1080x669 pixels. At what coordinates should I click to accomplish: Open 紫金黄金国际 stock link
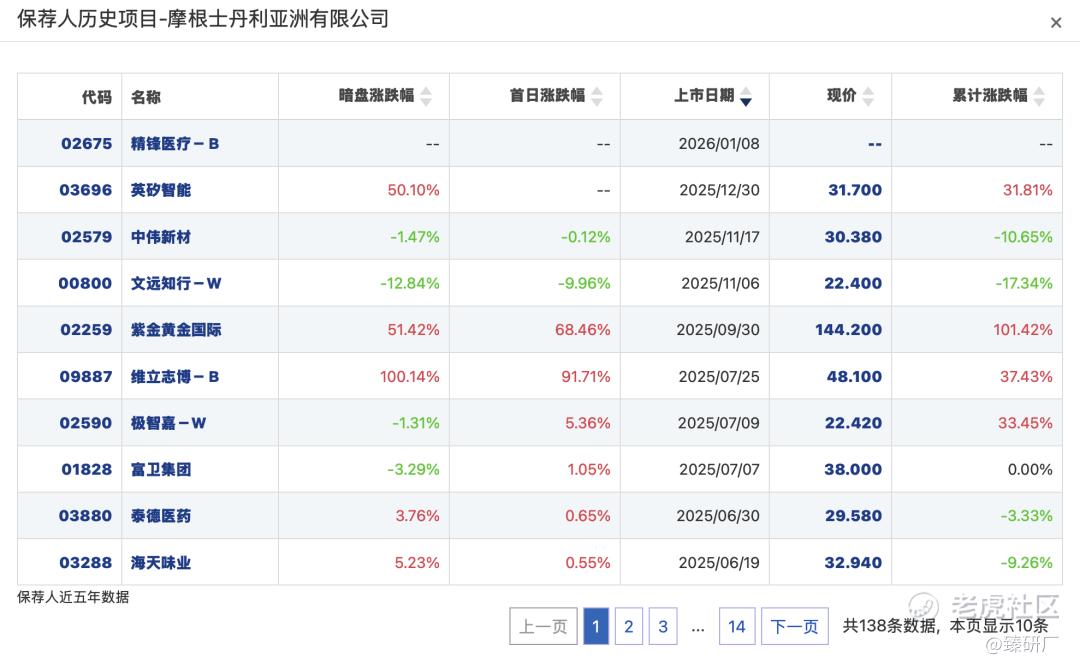(176, 330)
